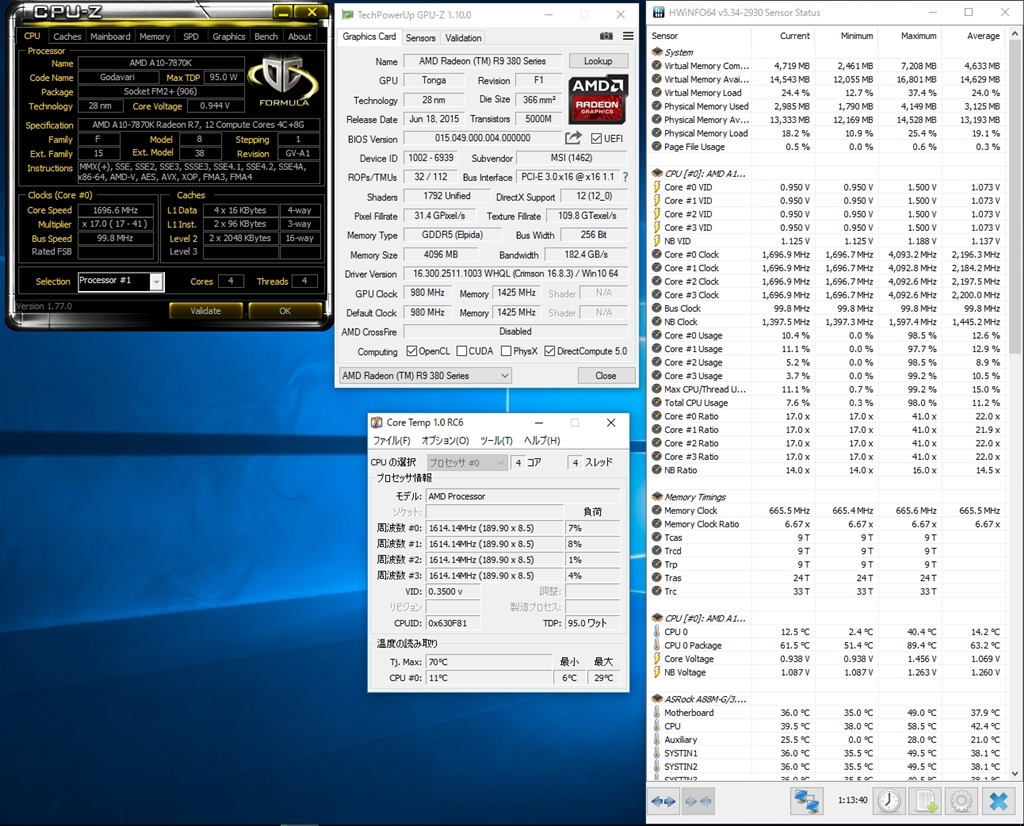
Task: Open HWiNFO sensor settings gear icon
Action: [961, 800]
